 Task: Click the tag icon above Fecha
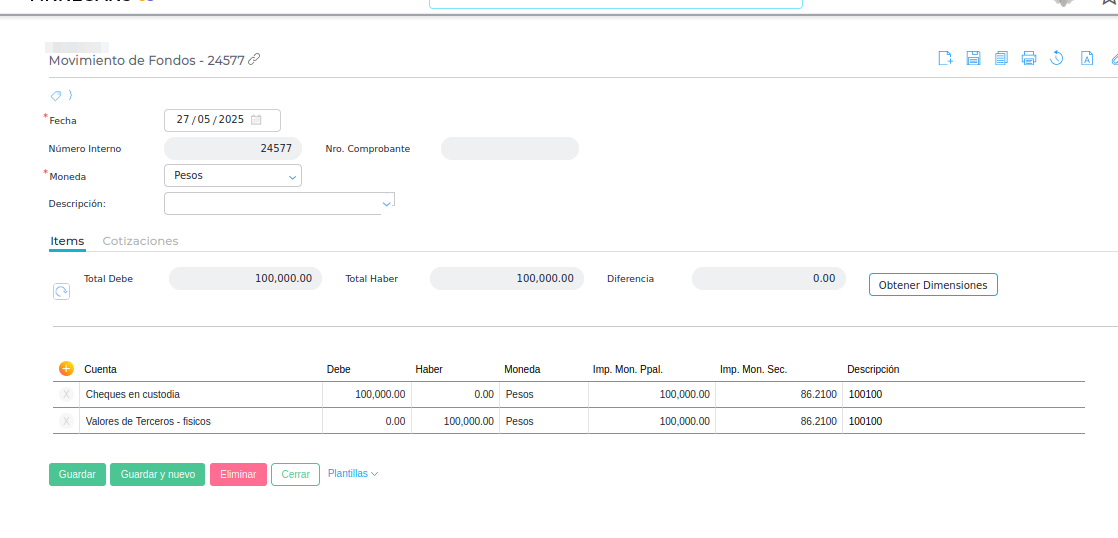pyautogui.click(x=57, y=96)
